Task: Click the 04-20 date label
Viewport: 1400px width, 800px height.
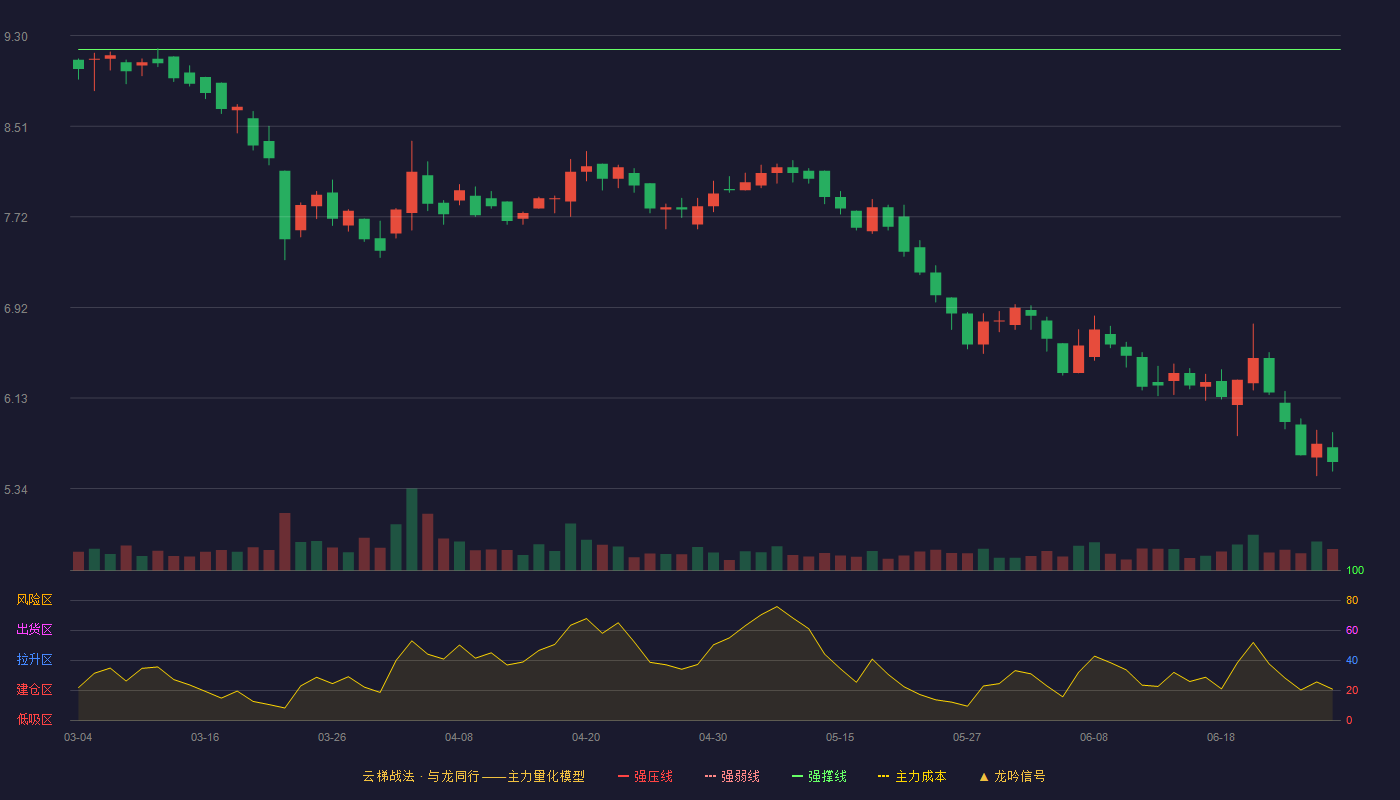Action: (586, 737)
